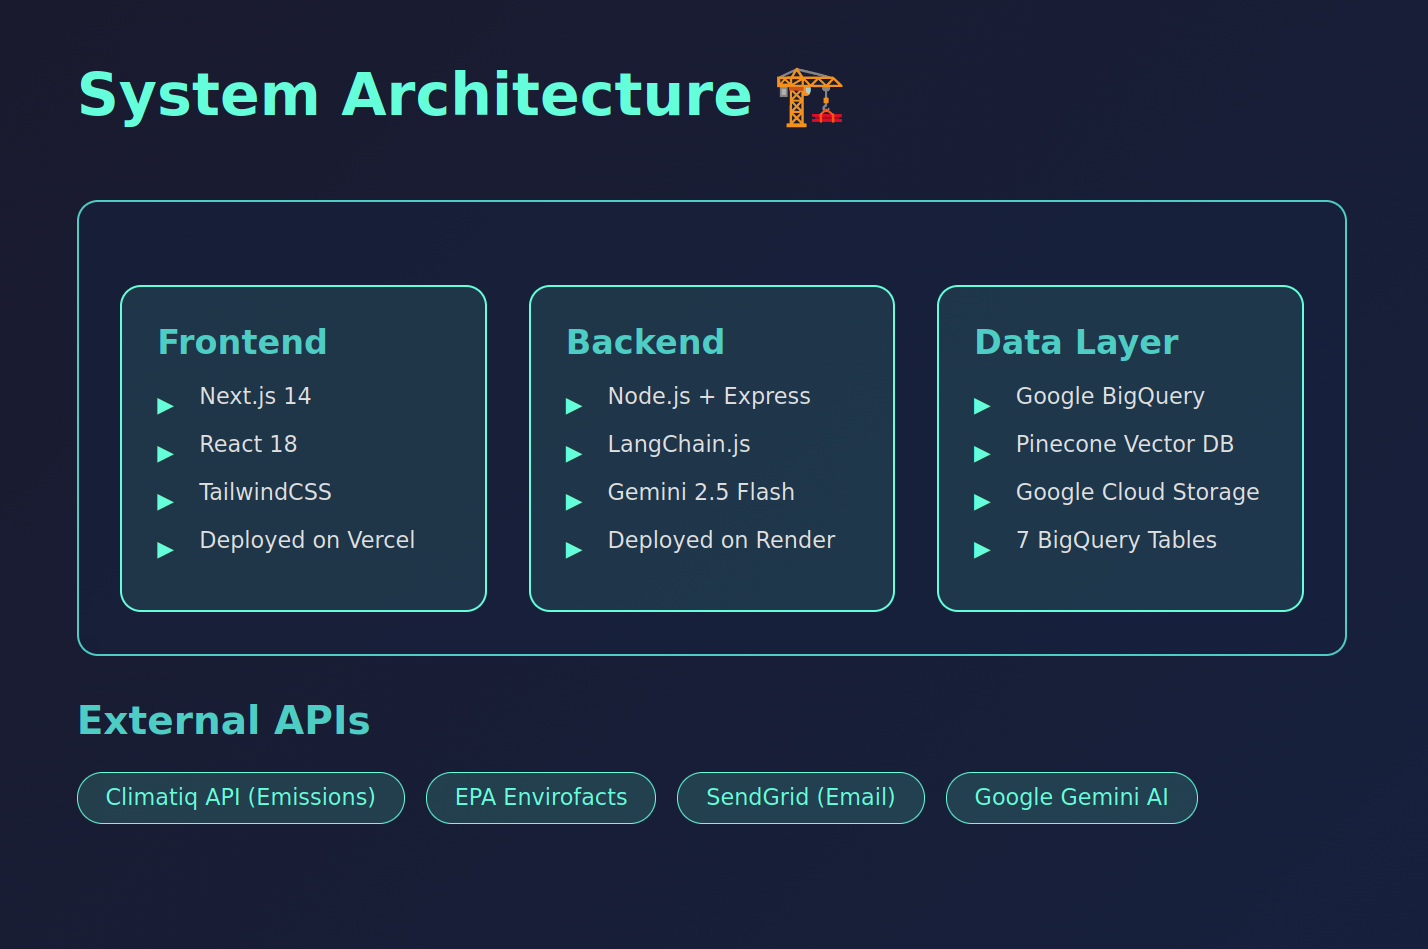
Task: Click the System Architecture heading
Action: (x=415, y=96)
